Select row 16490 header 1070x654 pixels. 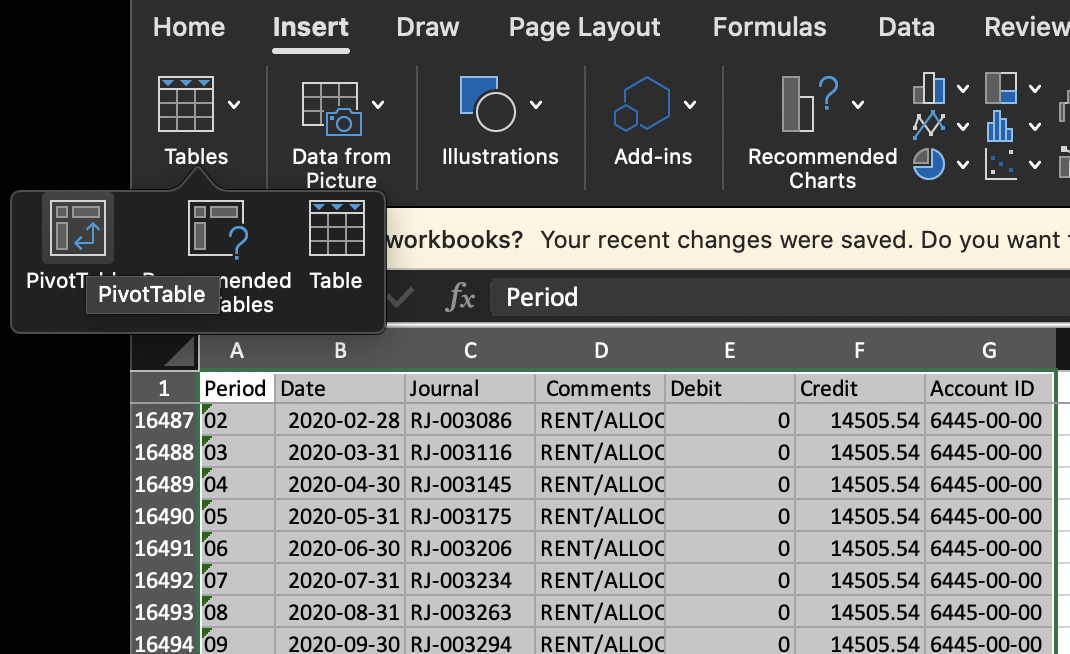[164, 517]
